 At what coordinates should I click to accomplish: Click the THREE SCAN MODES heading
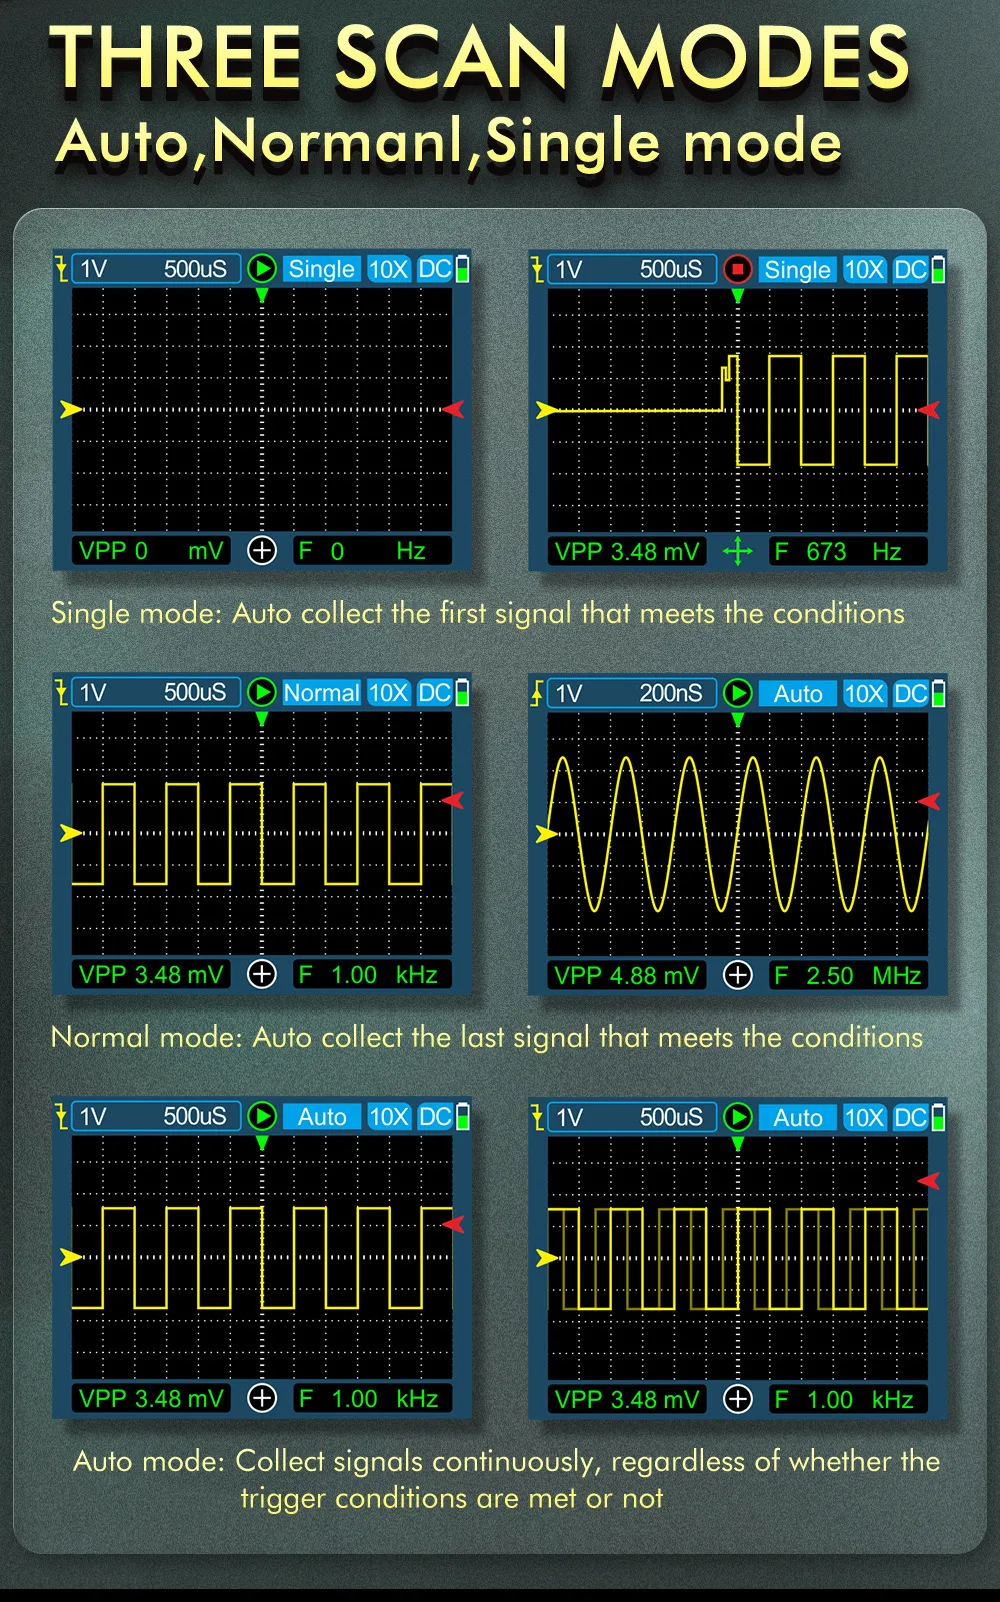pos(480,57)
